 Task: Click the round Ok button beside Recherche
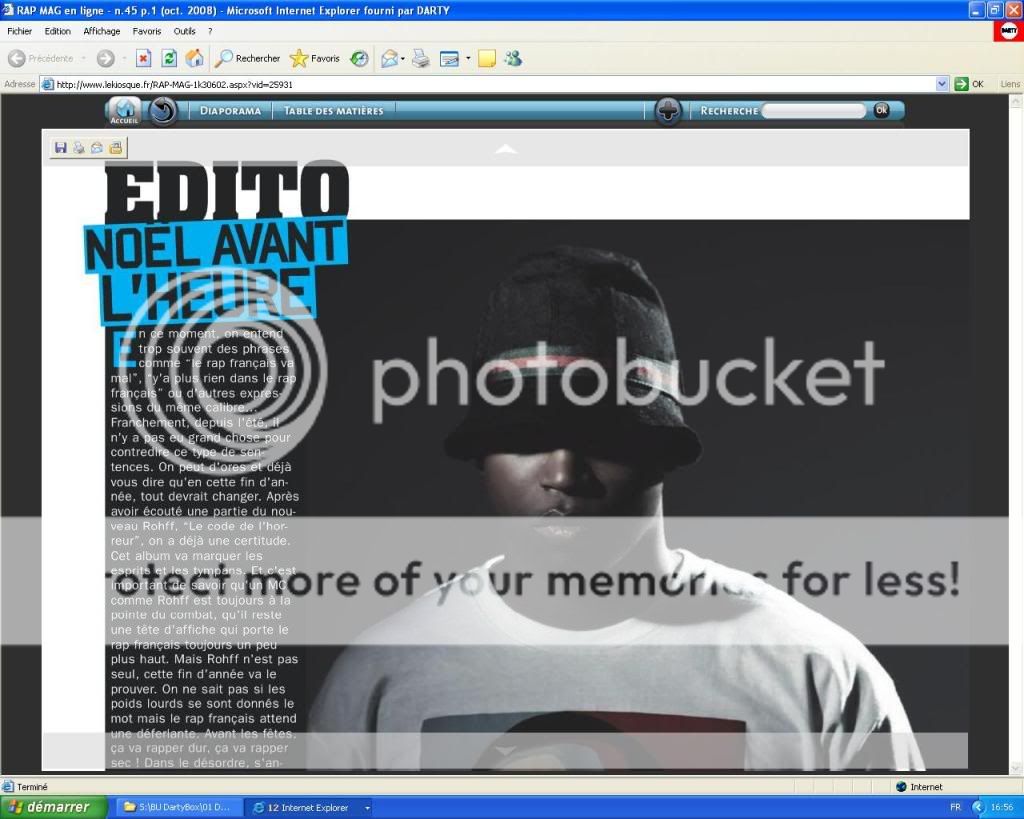point(881,110)
